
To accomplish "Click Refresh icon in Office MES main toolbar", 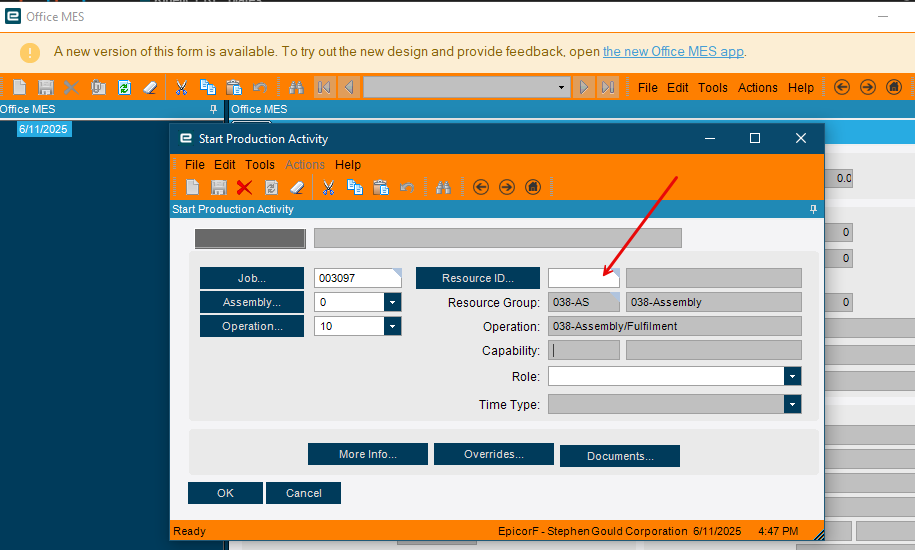I will click(124, 87).
